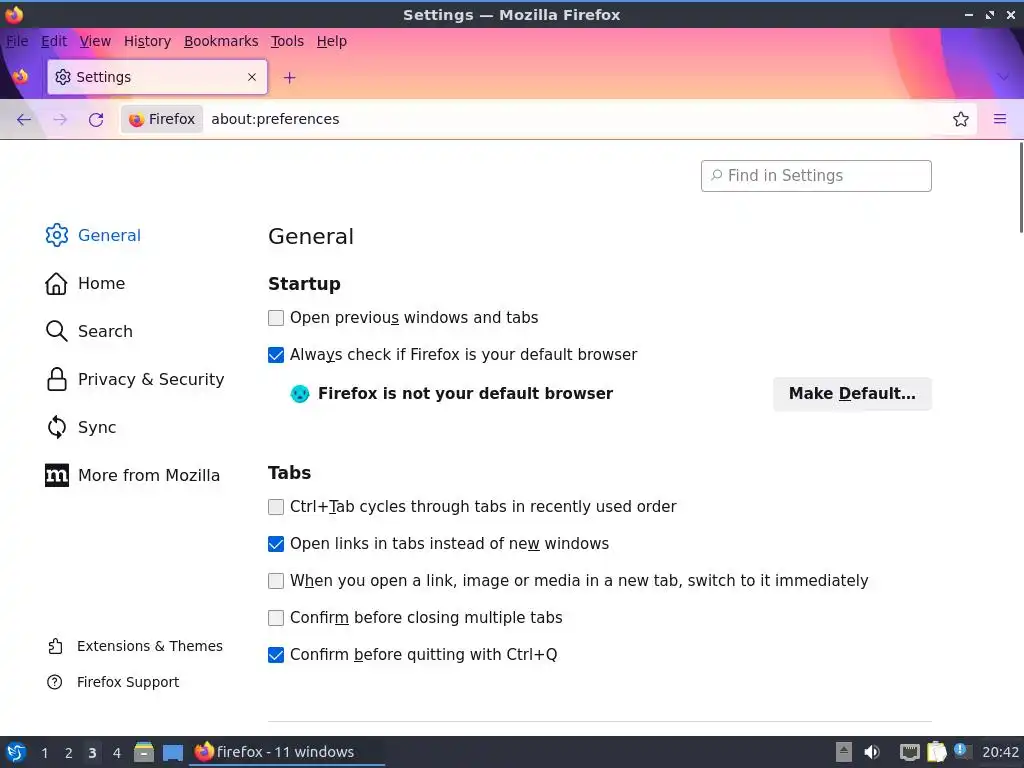Open the General settings category
This screenshot has height=768, width=1024.
click(93, 235)
